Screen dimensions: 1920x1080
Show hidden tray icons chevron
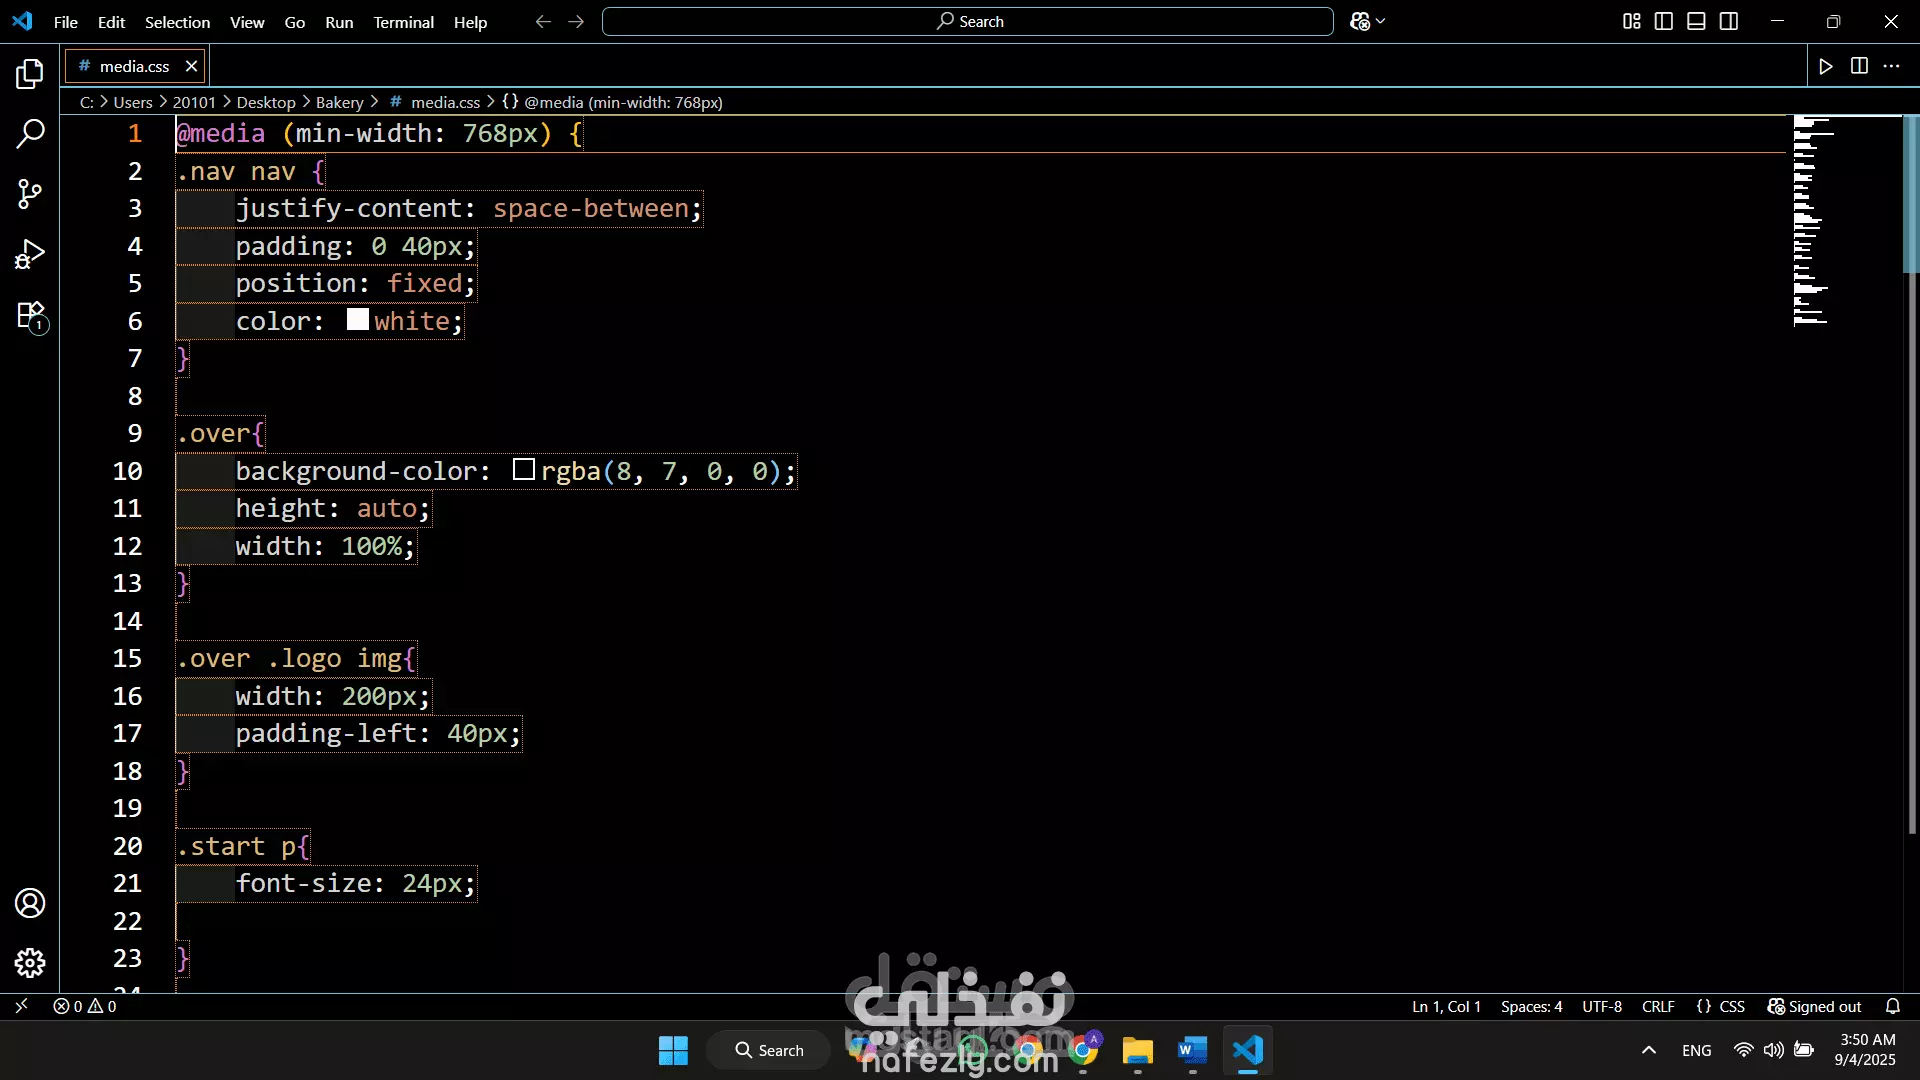1649,1050
